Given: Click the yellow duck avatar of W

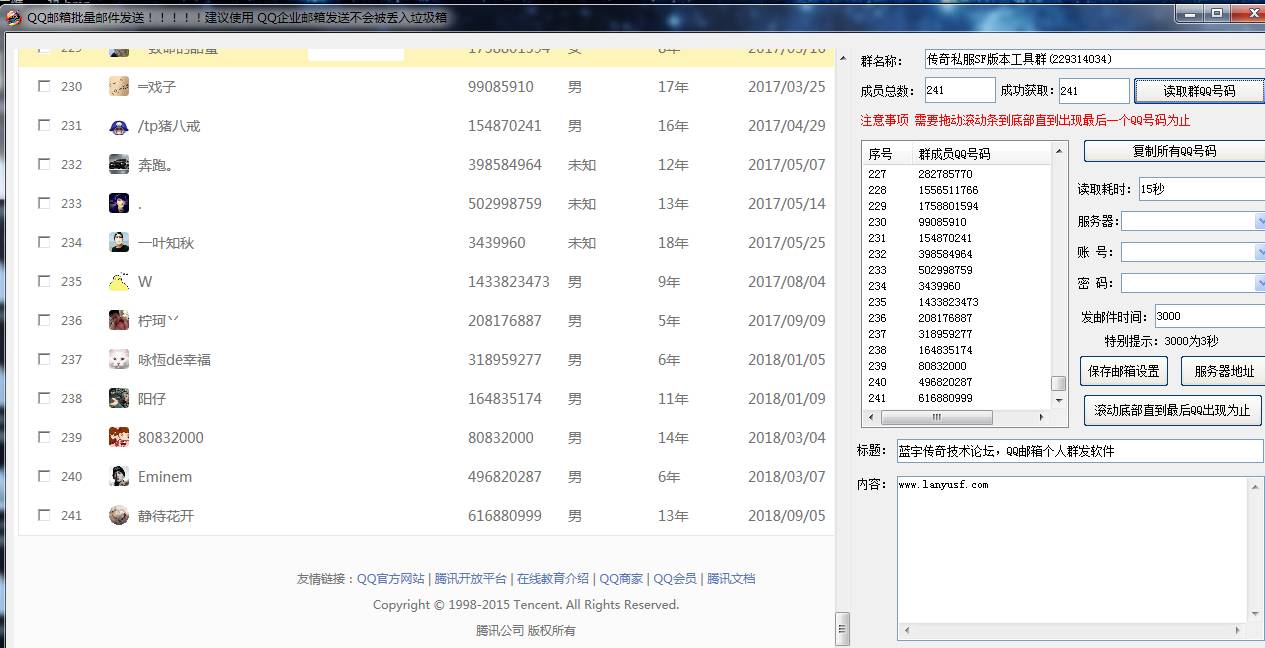Looking at the screenshot, I should point(119,282).
